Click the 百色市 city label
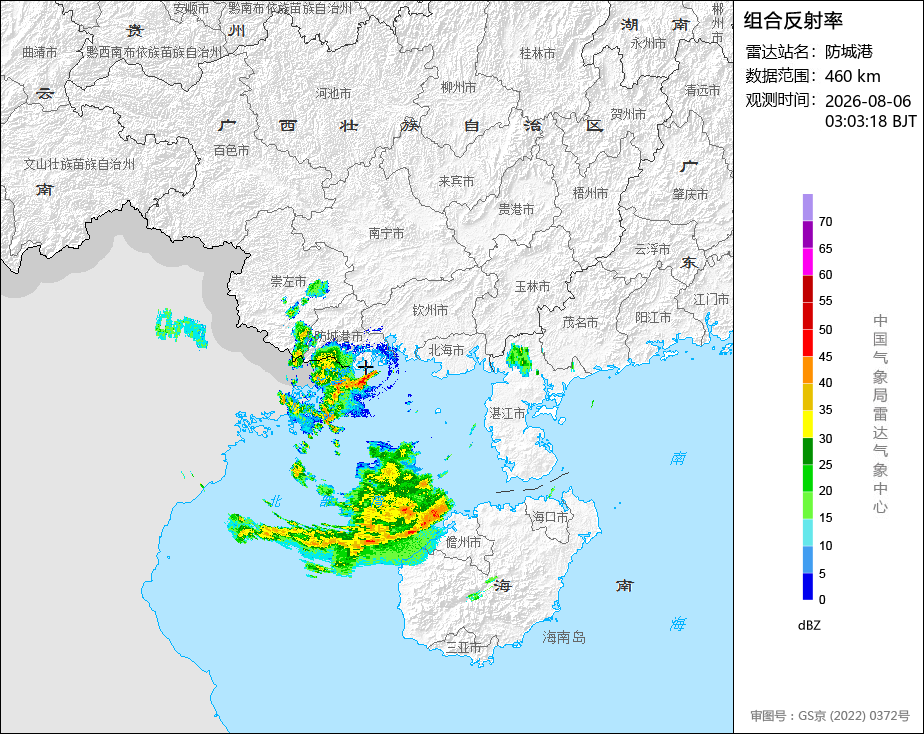The image size is (924, 734). [232, 151]
